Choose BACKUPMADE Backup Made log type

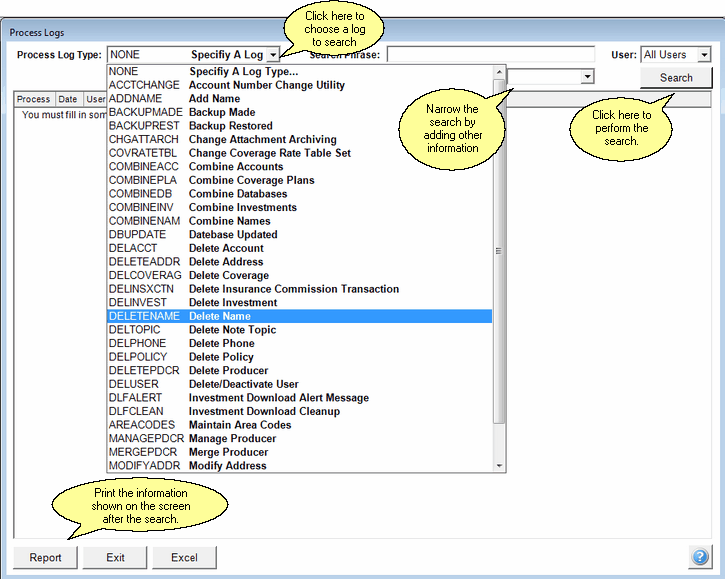click(x=300, y=112)
